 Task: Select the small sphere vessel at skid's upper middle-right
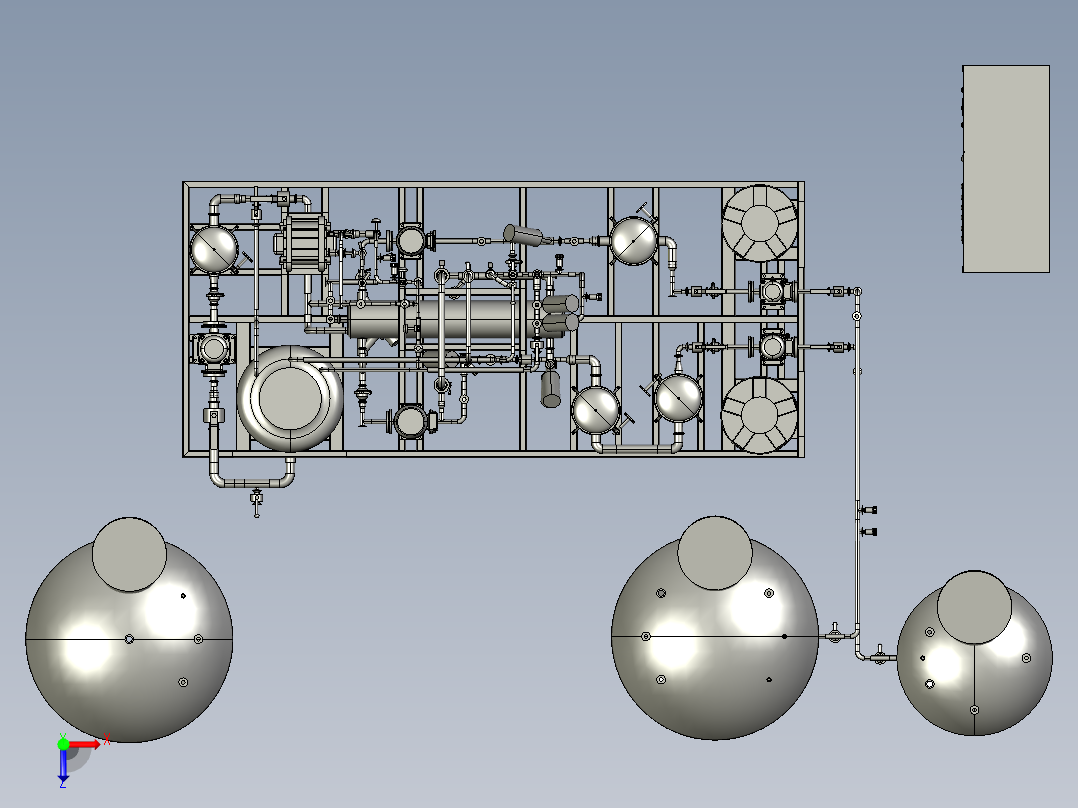[634, 241]
